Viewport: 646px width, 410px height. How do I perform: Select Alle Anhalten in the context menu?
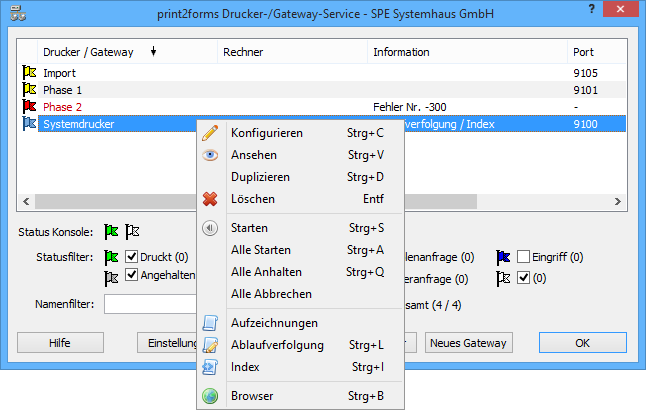click(x=265, y=272)
